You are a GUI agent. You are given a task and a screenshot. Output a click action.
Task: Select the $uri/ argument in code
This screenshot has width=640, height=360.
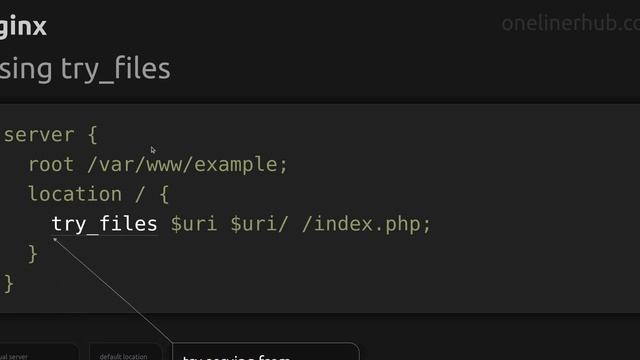pos(260,224)
